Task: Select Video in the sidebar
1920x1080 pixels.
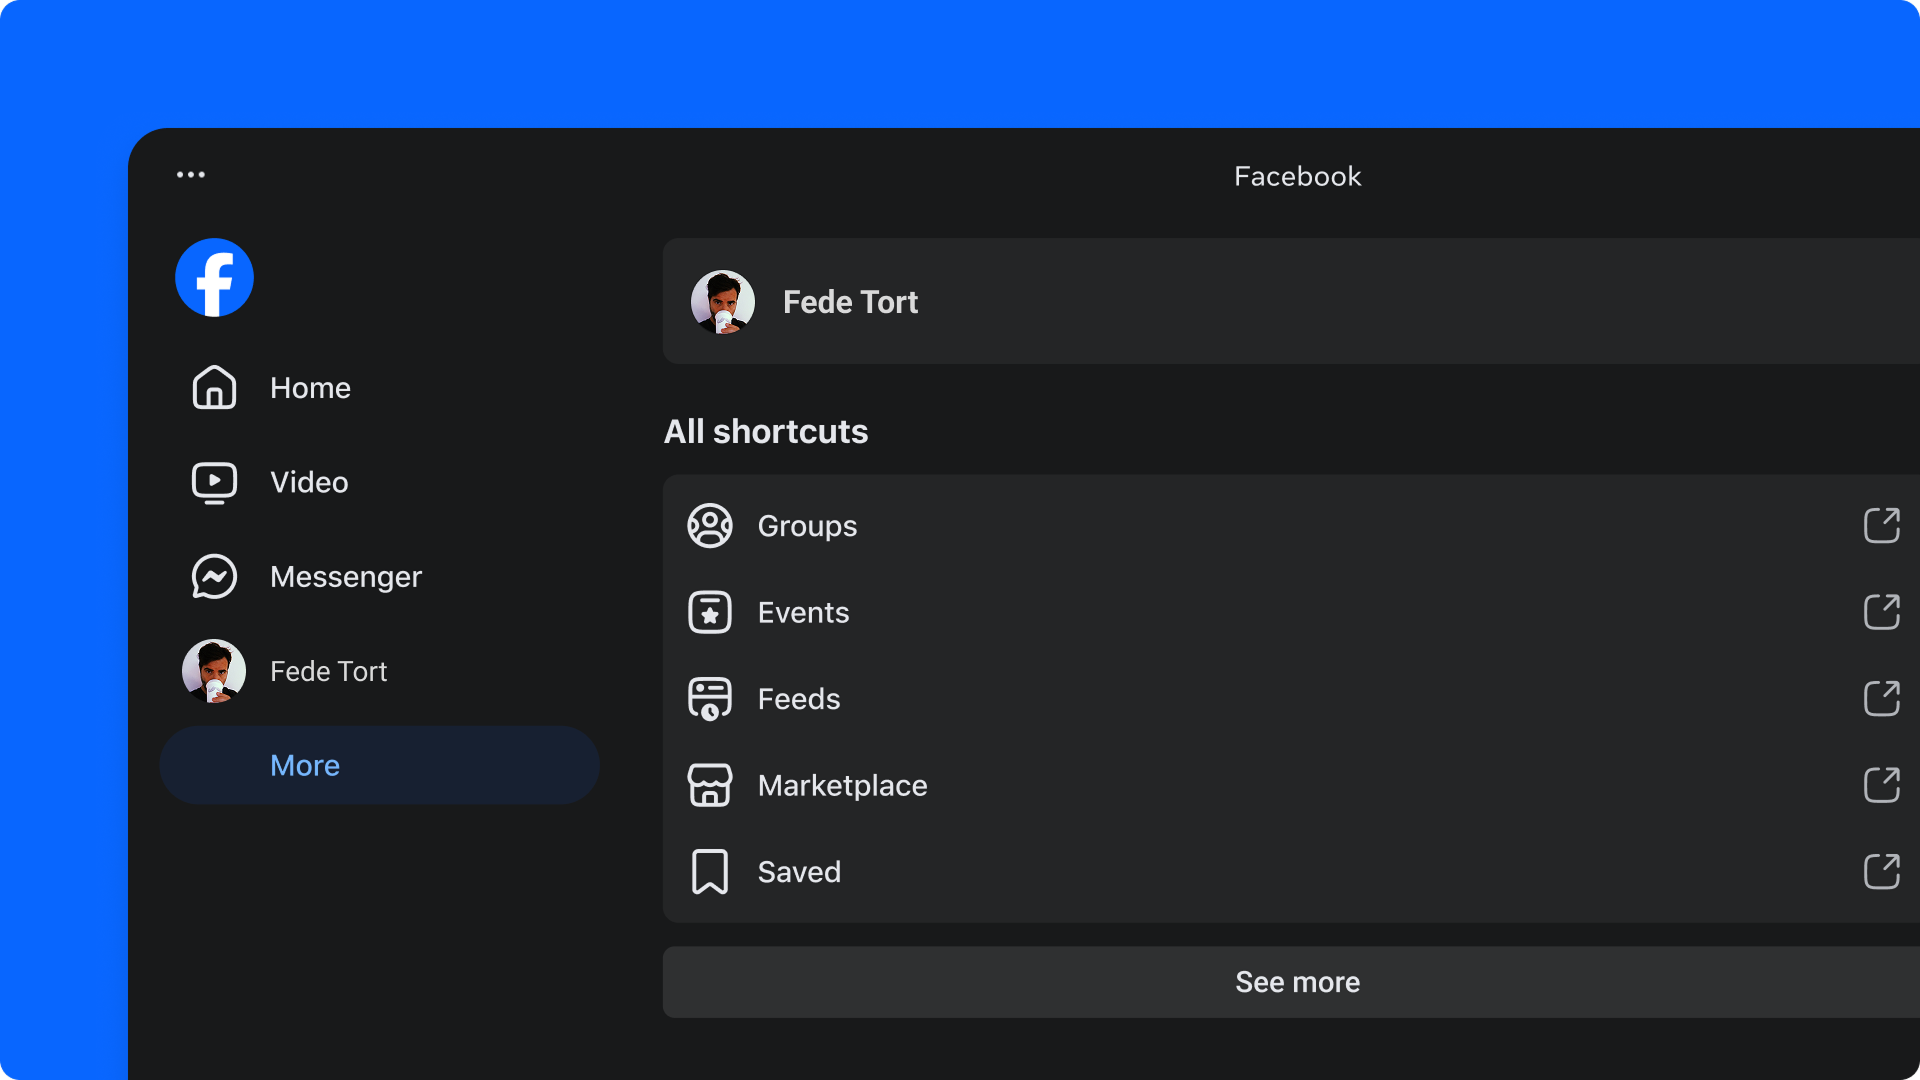Action: pos(380,482)
